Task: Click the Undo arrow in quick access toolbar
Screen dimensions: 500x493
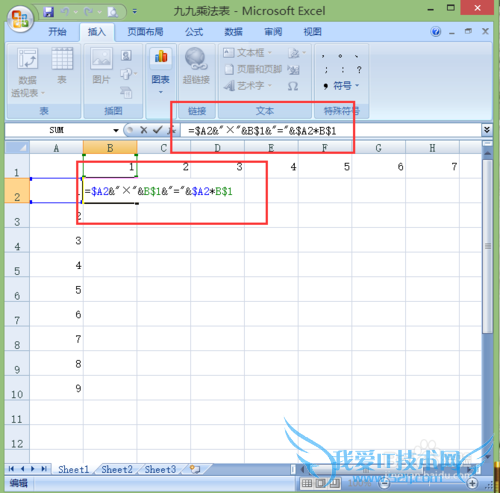Action: point(65,12)
